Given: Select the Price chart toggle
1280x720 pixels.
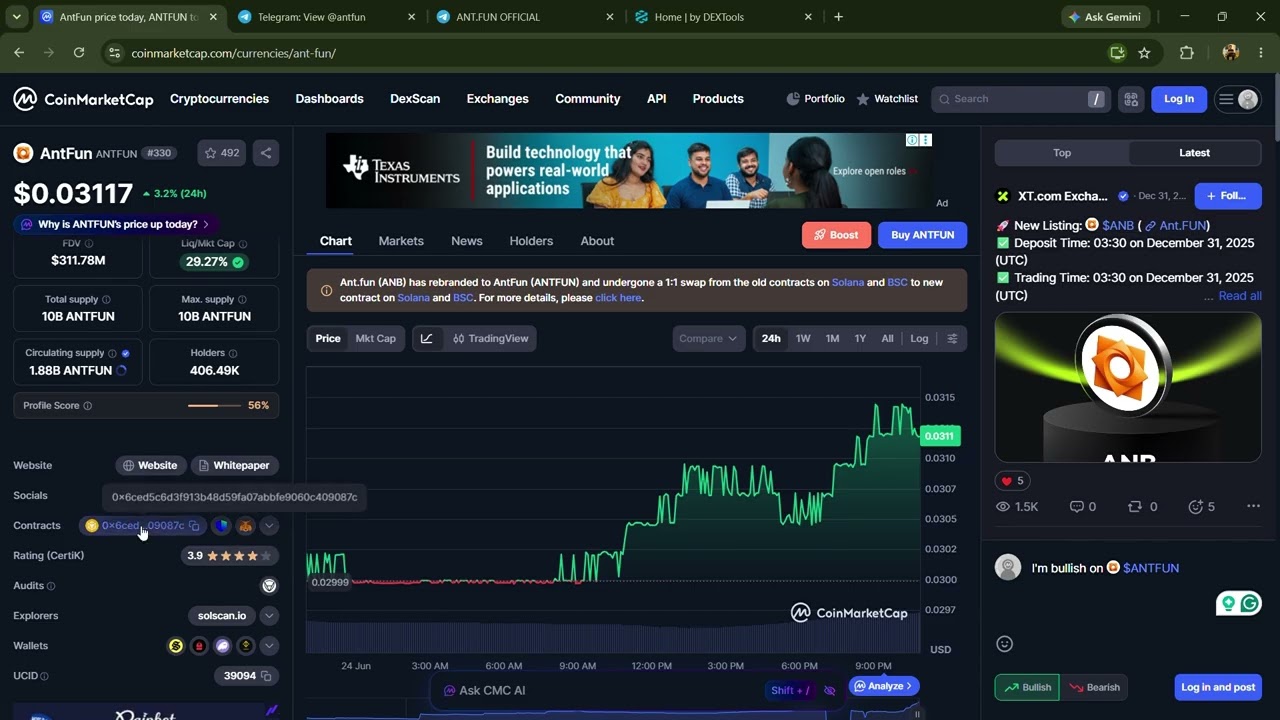Looking at the screenshot, I should [x=328, y=339].
